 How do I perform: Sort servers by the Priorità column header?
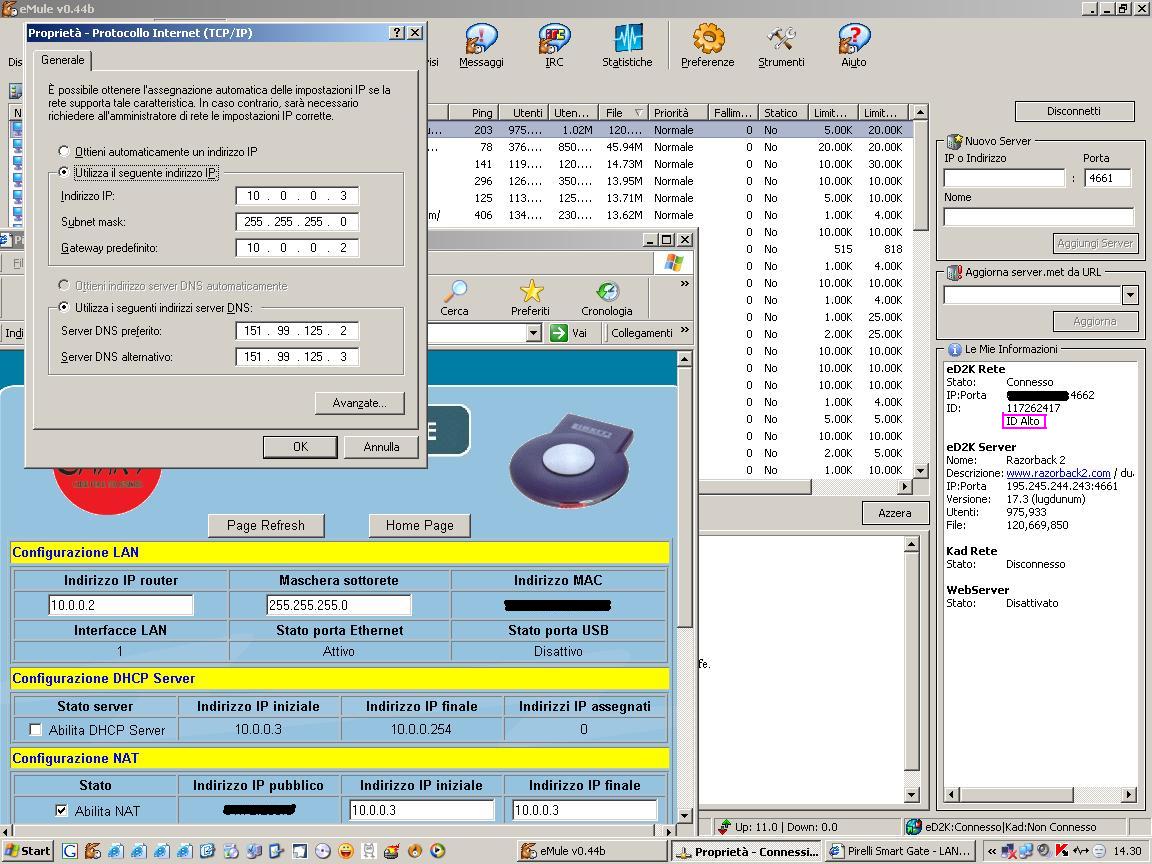[x=678, y=112]
